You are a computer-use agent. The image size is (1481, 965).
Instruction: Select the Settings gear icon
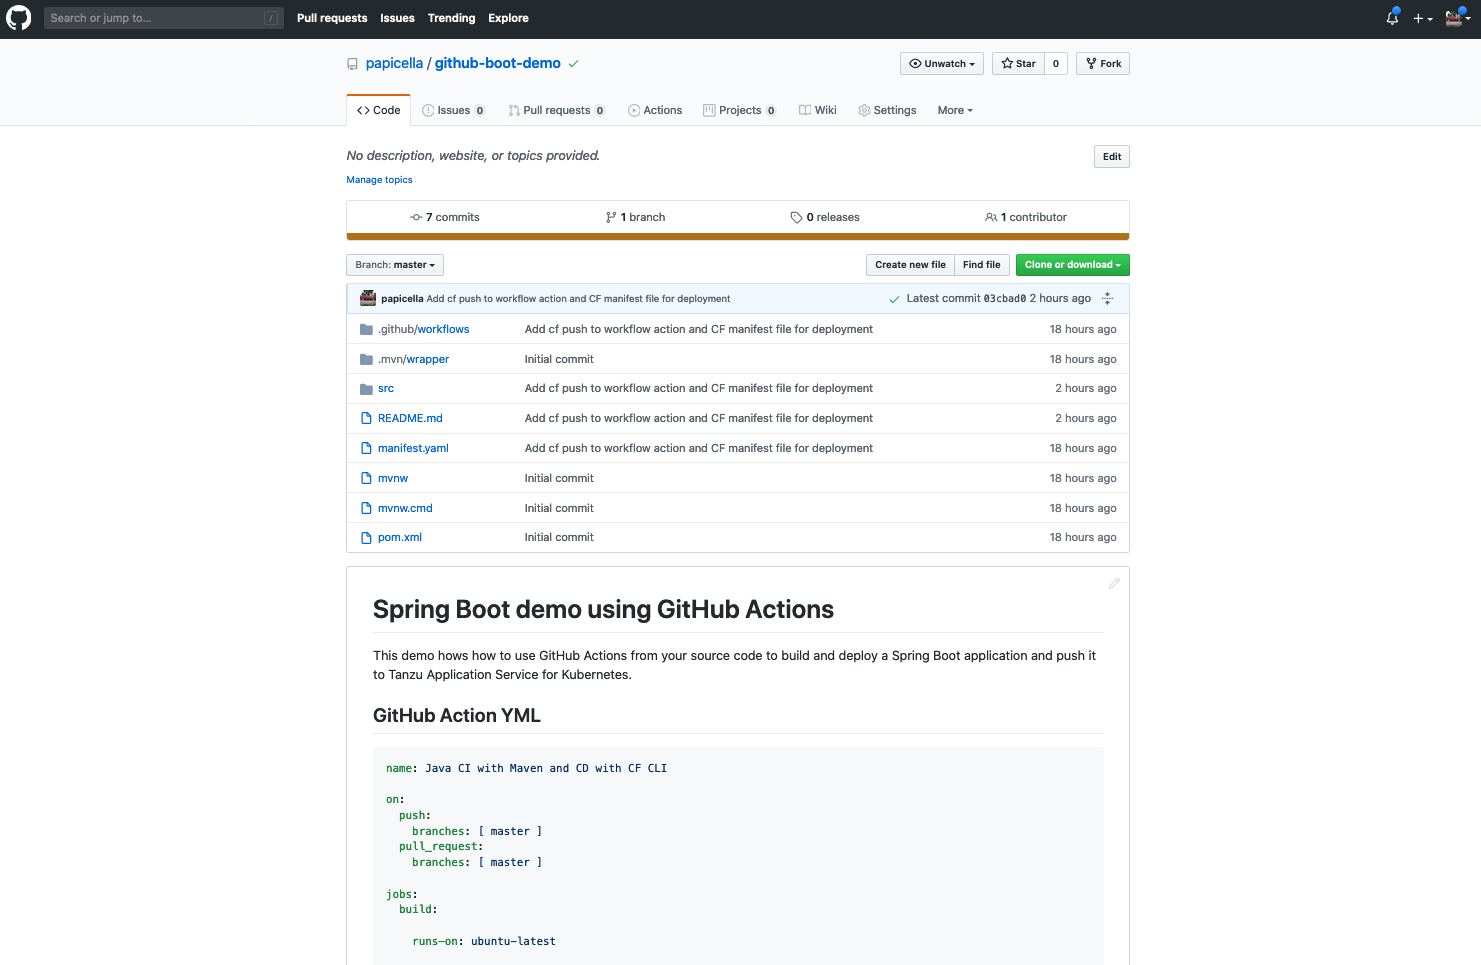864,110
